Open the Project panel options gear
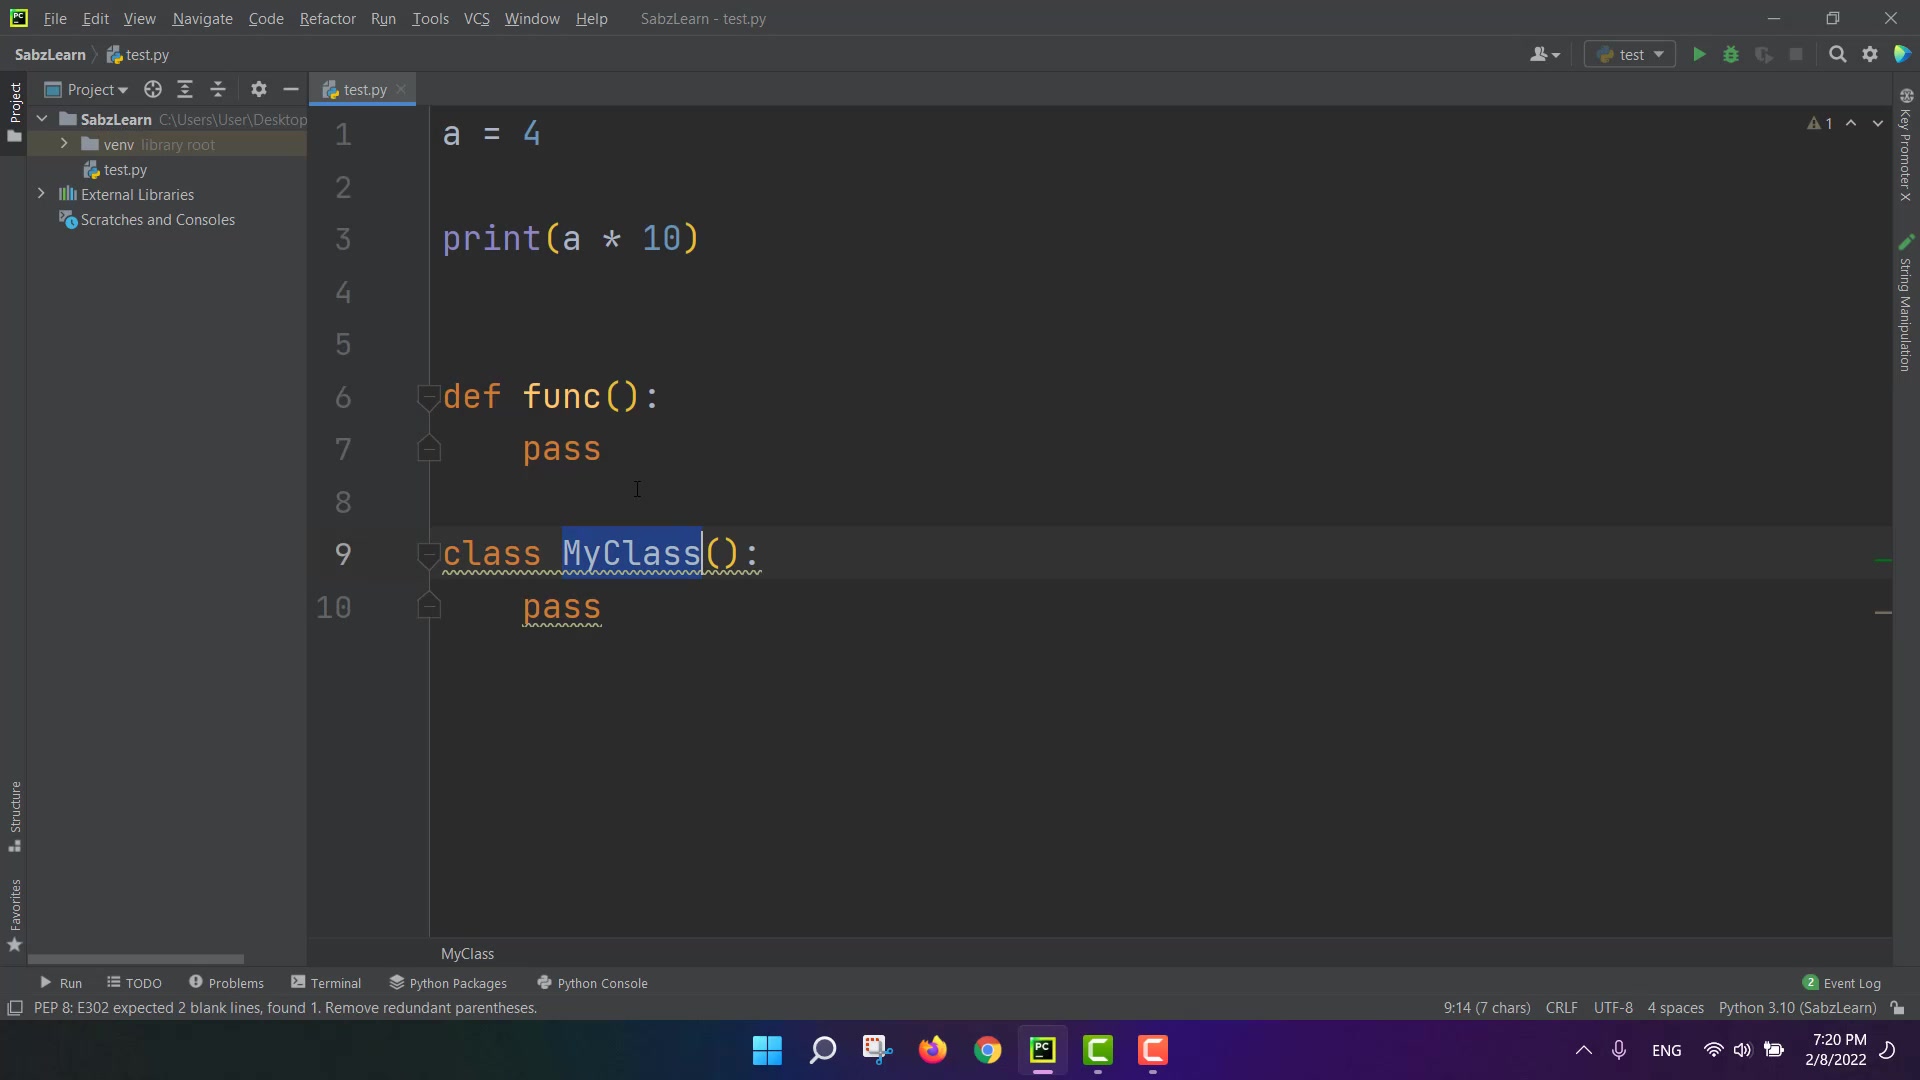The width and height of the screenshot is (1920, 1080). click(x=259, y=90)
